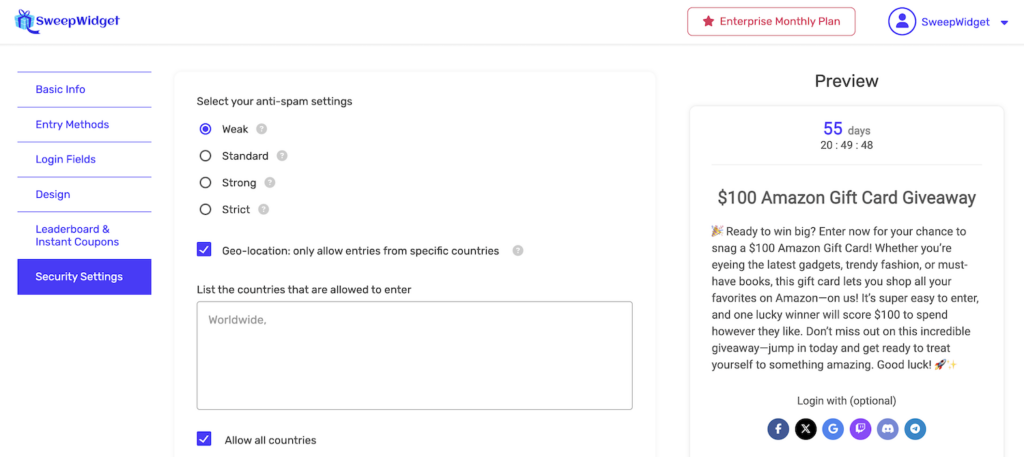Click the allowed countries text field
The image size is (1024, 457).
click(x=414, y=355)
